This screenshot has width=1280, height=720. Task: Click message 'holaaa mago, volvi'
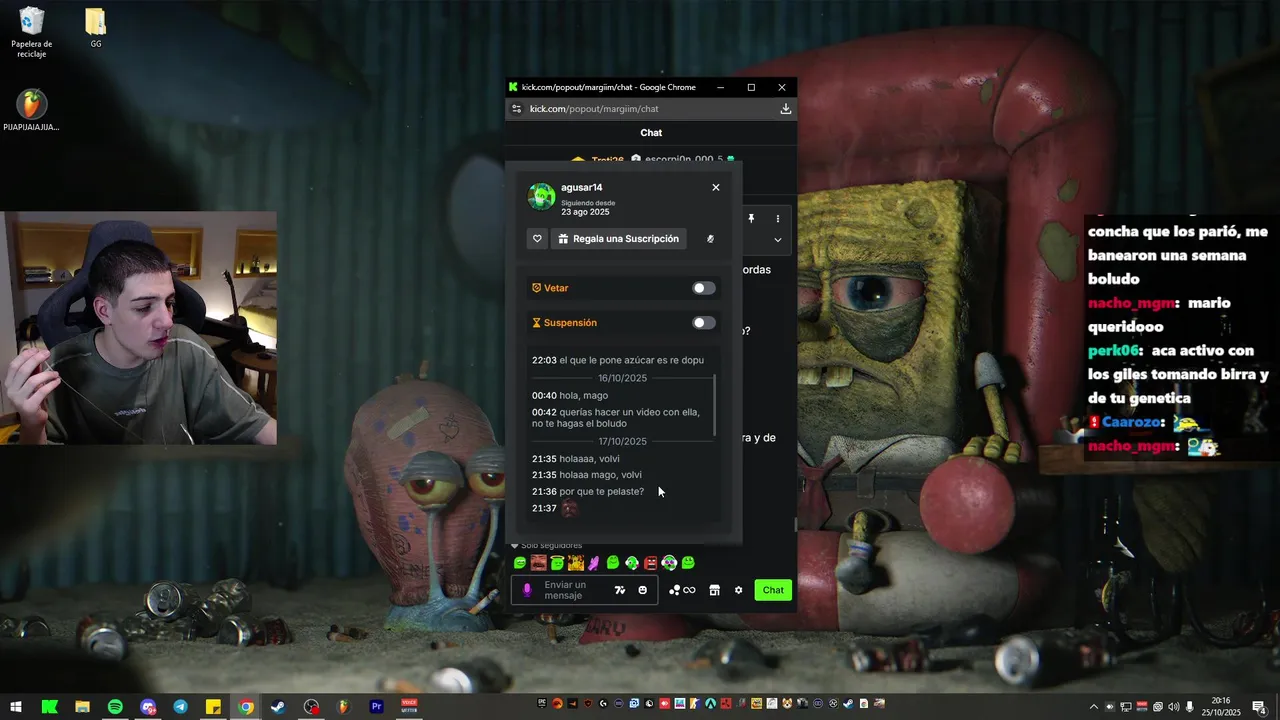(x=600, y=475)
